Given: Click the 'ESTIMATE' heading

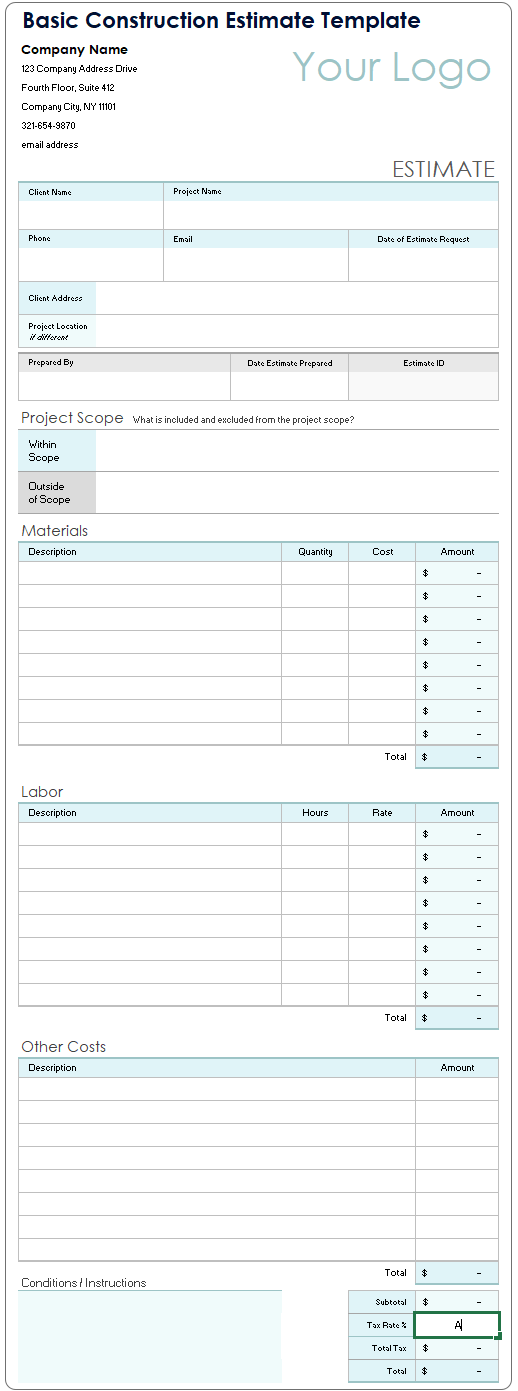Looking at the screenshot, I should click(x=443, y=169).
